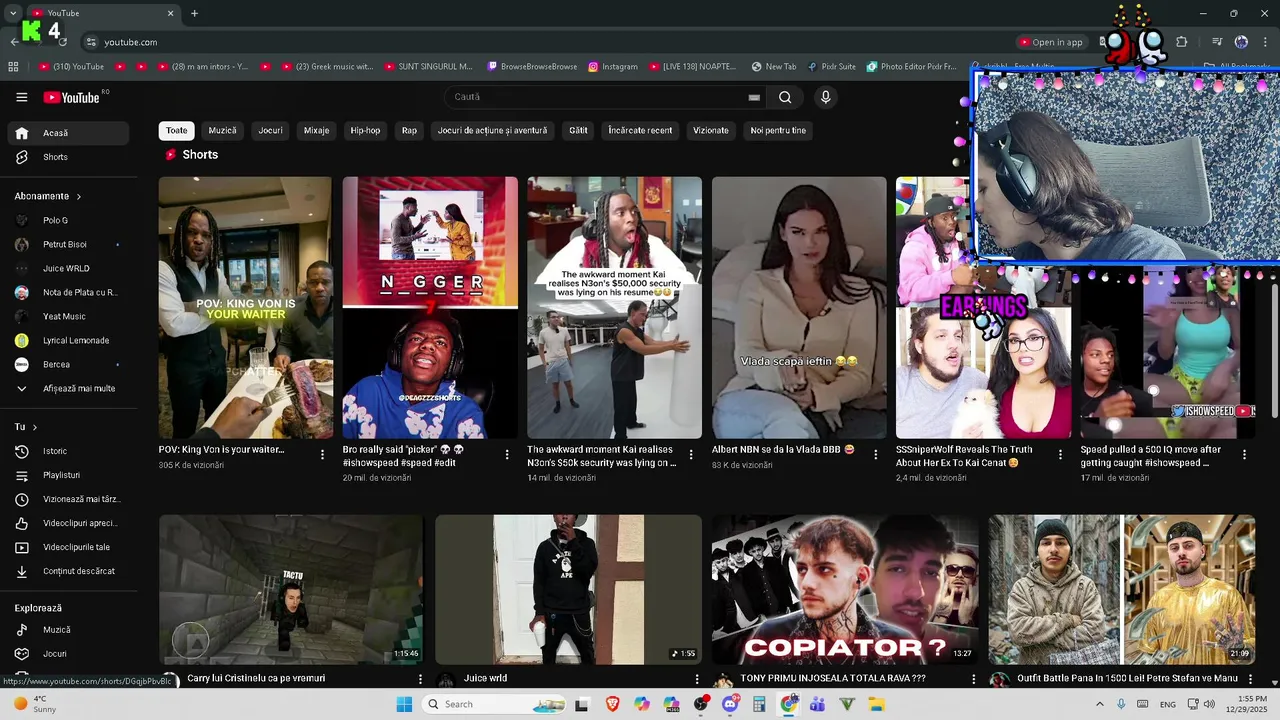Show hidden system tray icons

(1100, 704)
